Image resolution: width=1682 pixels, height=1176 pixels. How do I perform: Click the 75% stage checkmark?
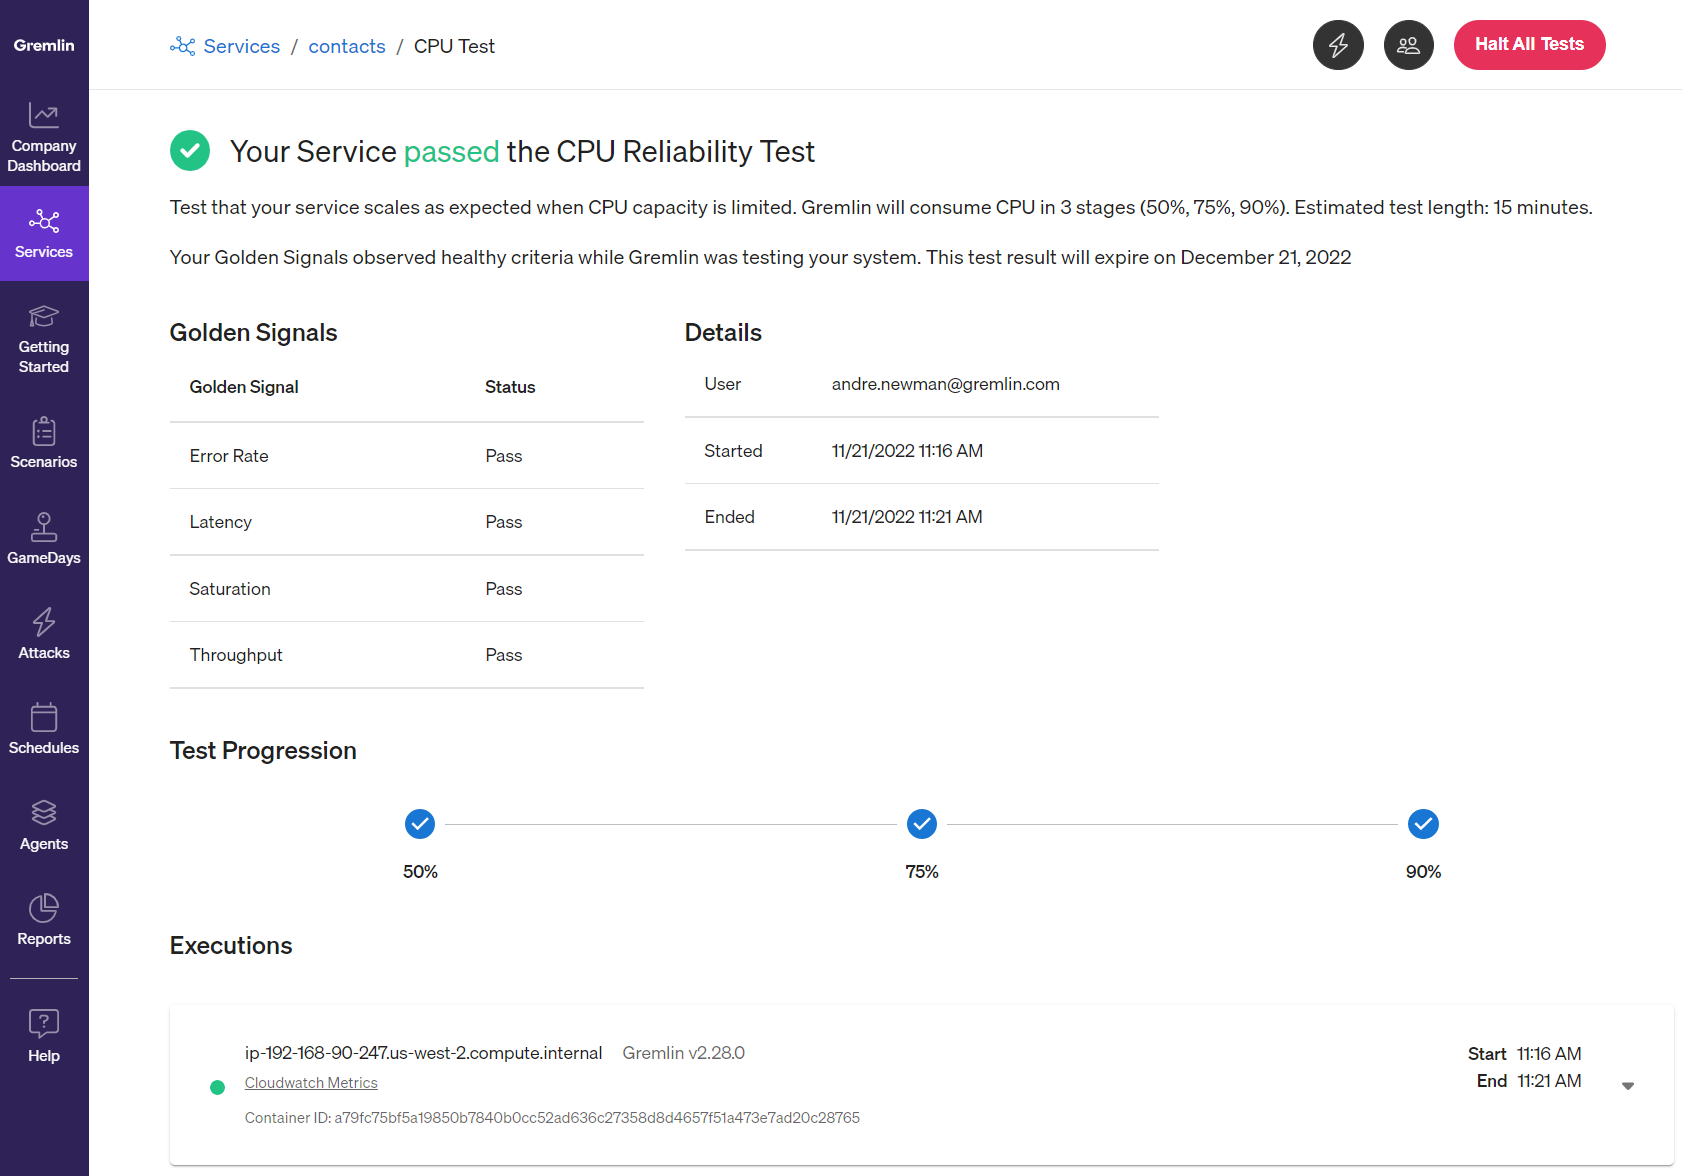[x=922, y=824]
